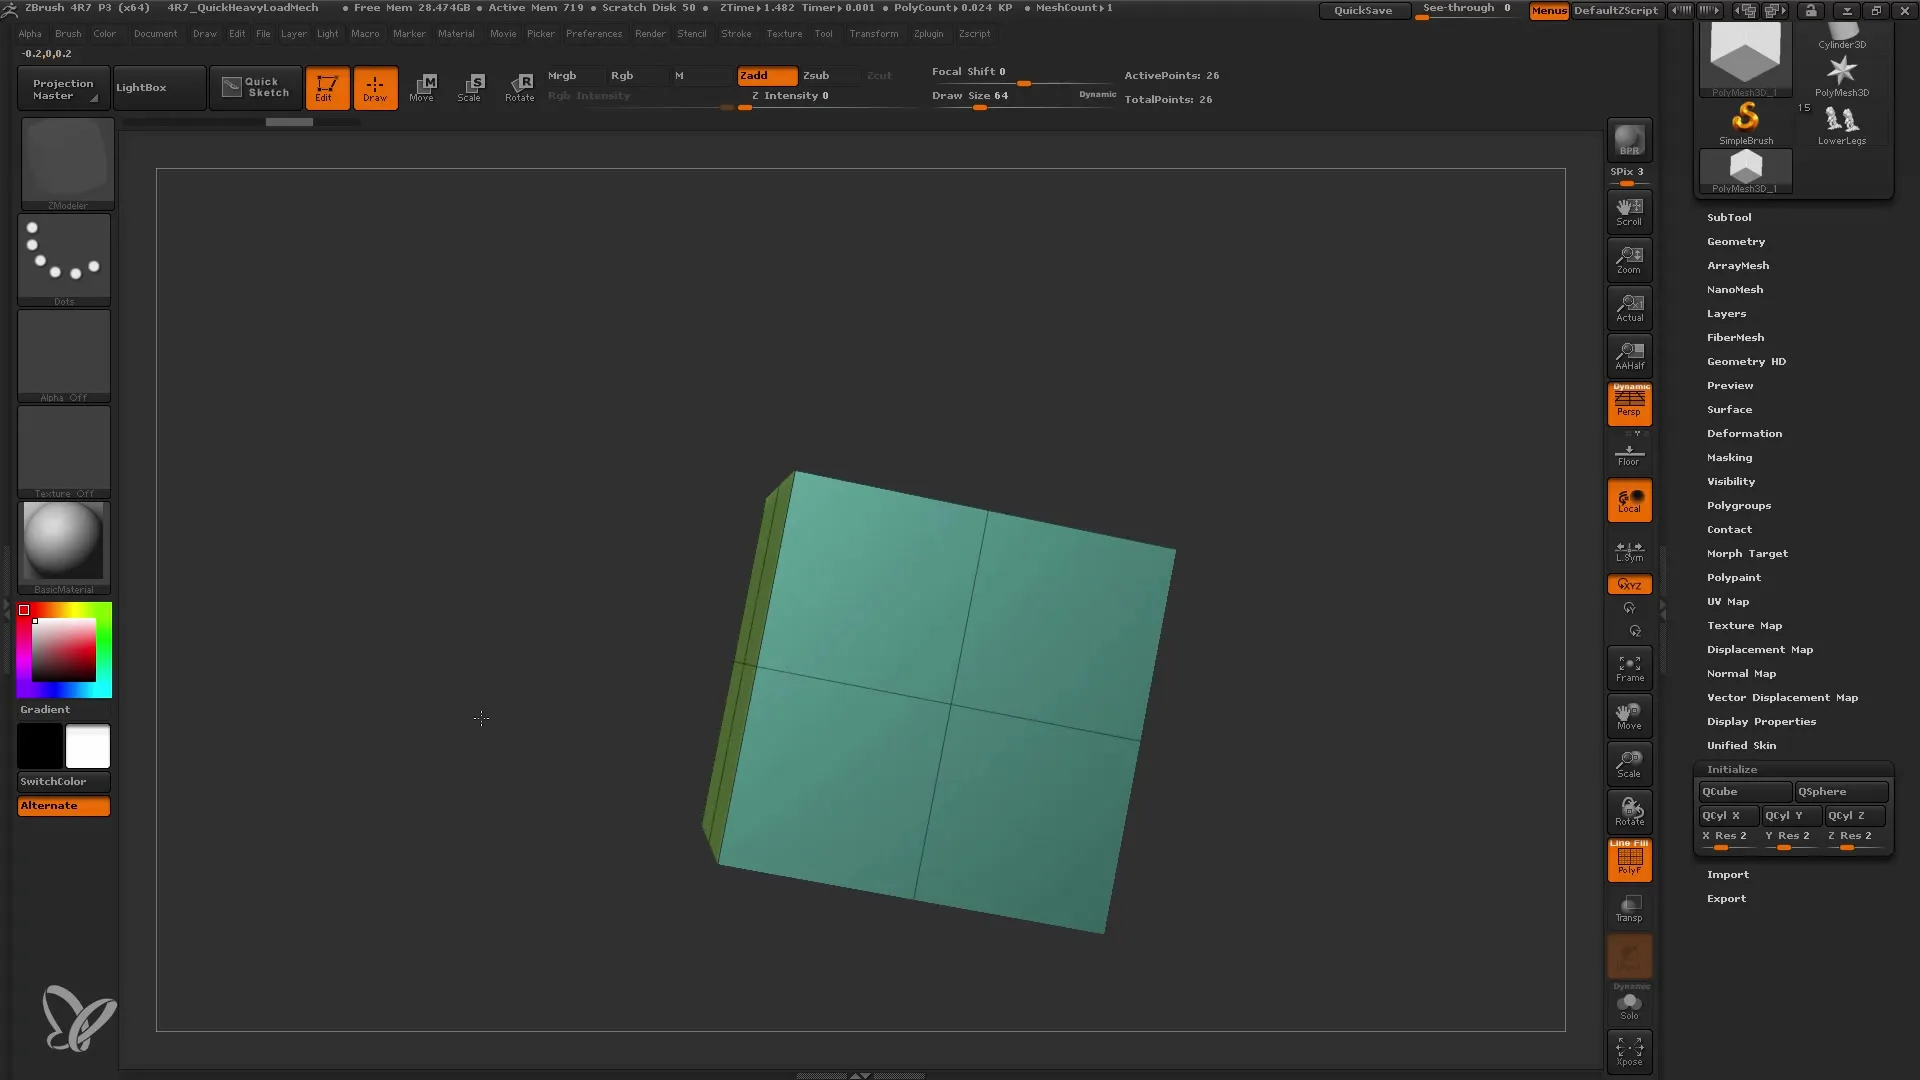Select the Rotate tool in toolbar
The width and height of the screenshot is (1920, 1080).
pos(520,87)
